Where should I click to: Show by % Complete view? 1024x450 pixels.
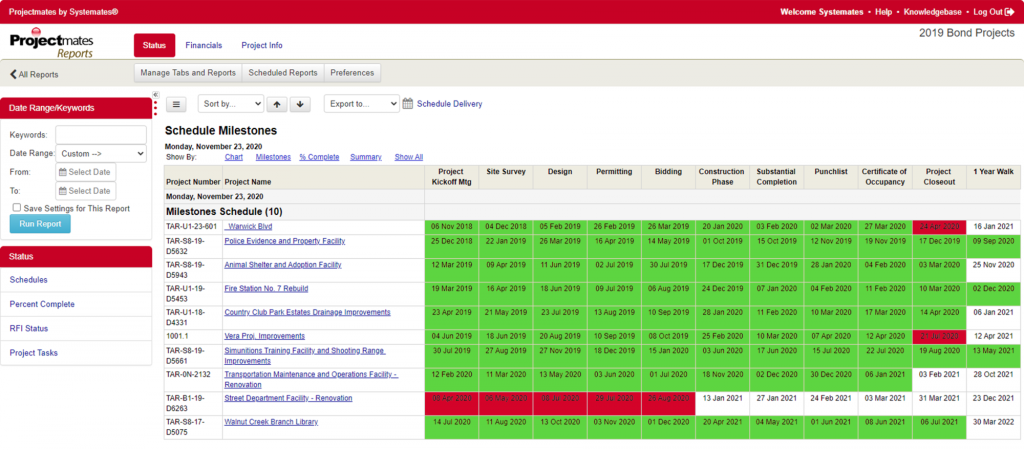coord(319,157)
